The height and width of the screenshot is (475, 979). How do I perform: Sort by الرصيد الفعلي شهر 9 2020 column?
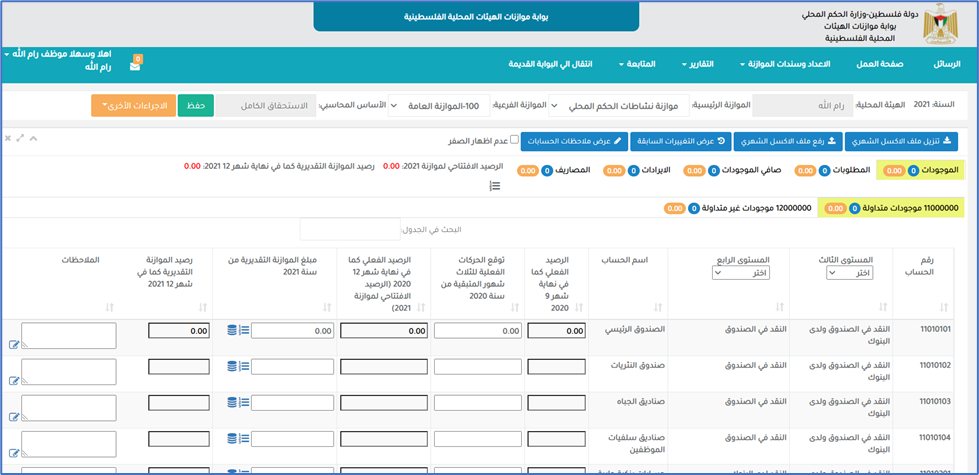(x=579, y=307)
